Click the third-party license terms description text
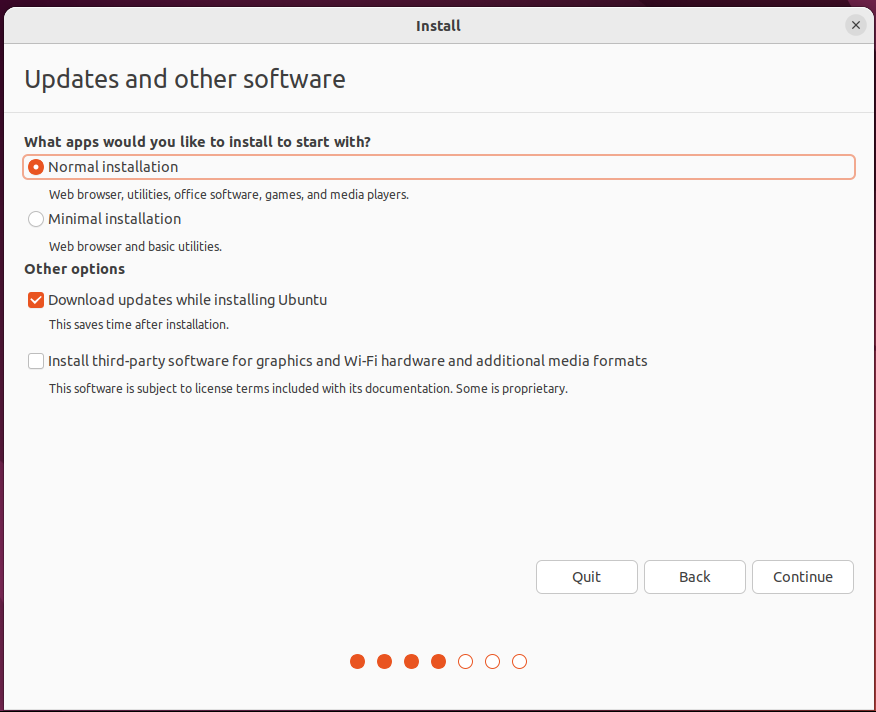This screenshot has height=712, width=876. (308, 388)
